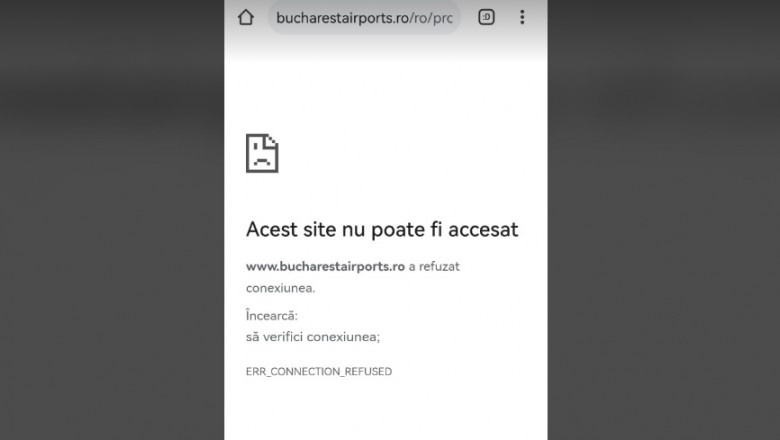Click the blank white area below the error code

(x=386, y=410)
